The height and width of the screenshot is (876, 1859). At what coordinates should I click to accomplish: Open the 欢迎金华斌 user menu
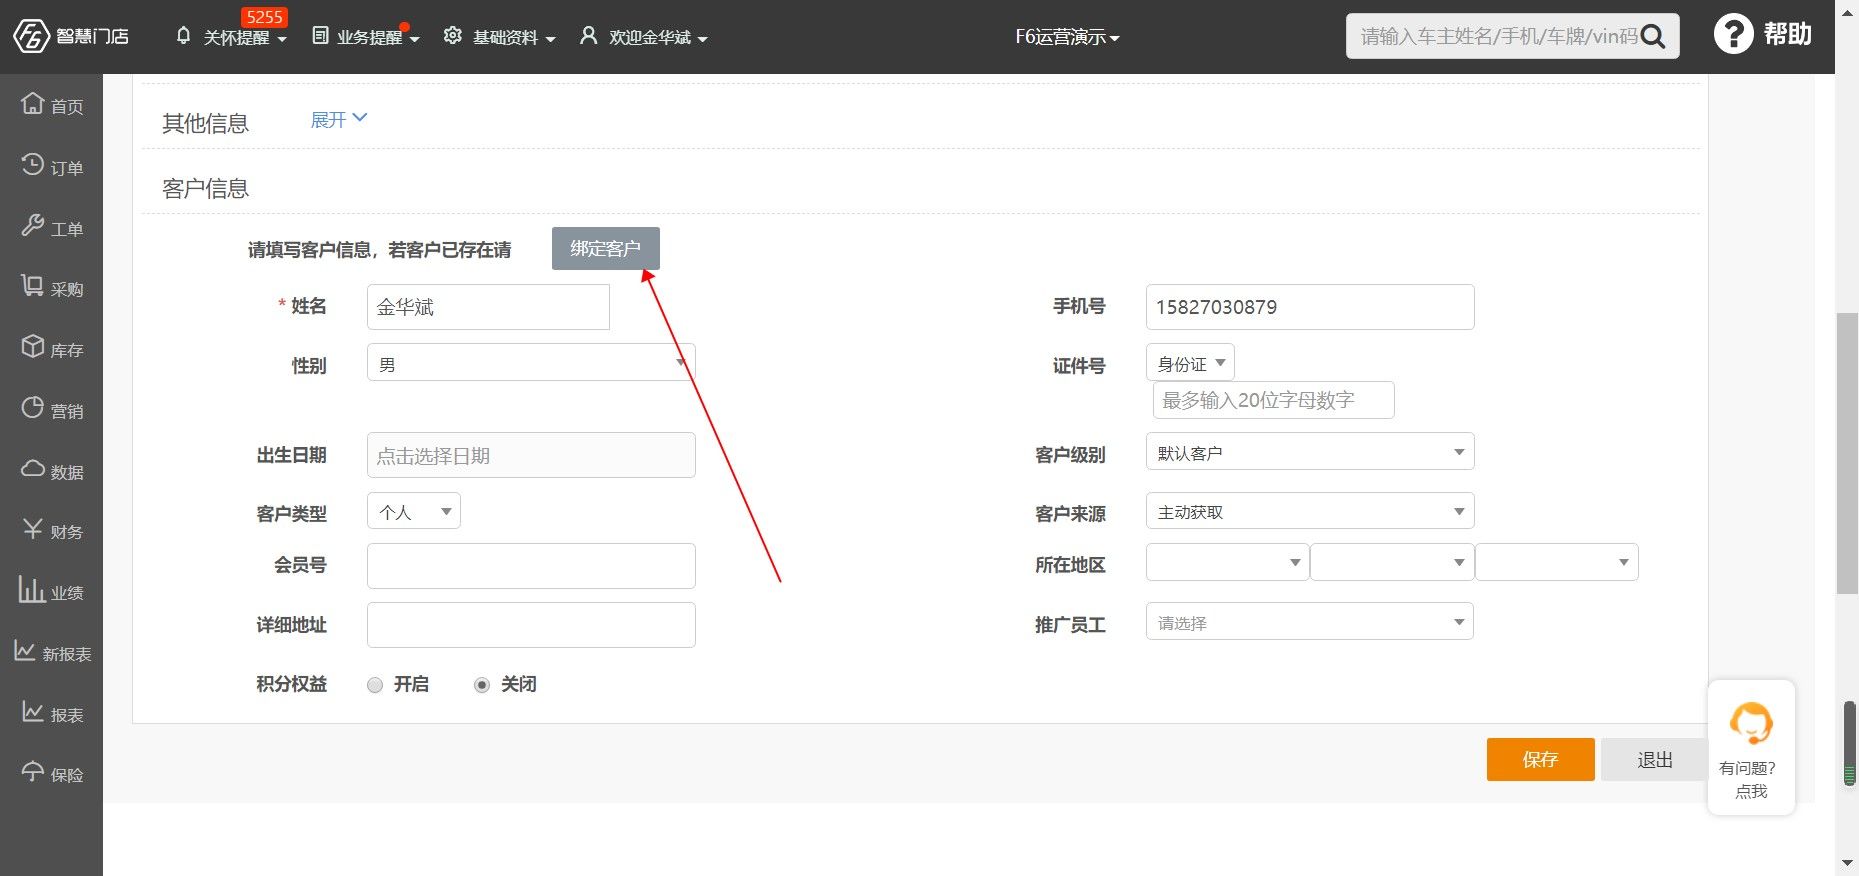tap(658, 38)
